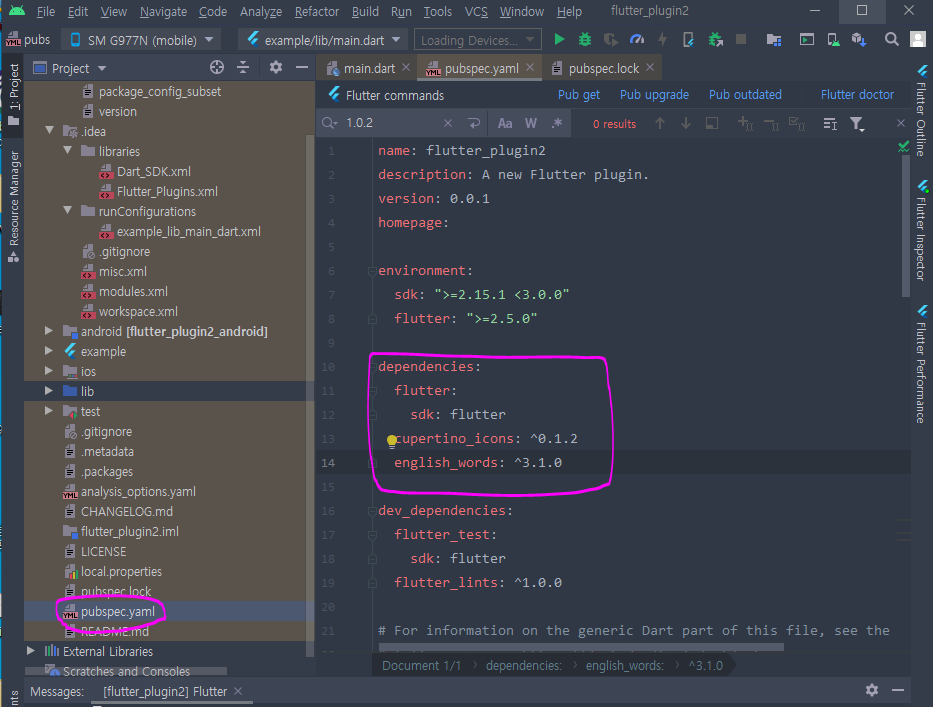
Task: Open Messages panel settings gear
Action: 872,690
